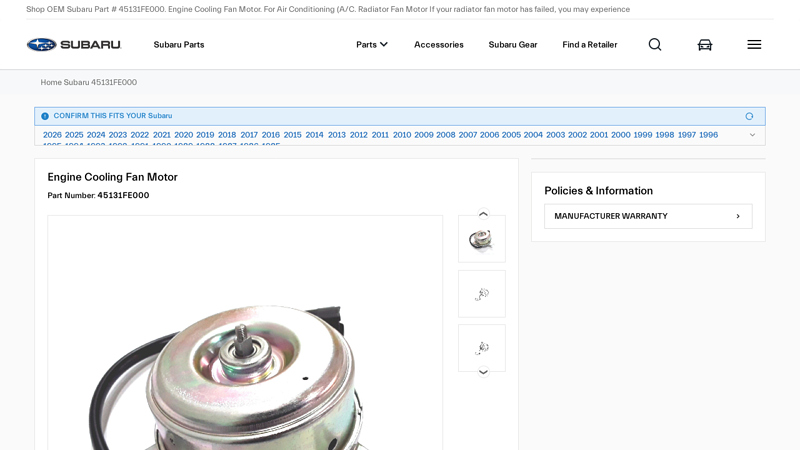Click the vehicle car icon in header
800x450 pixels.
coord(705,45)
